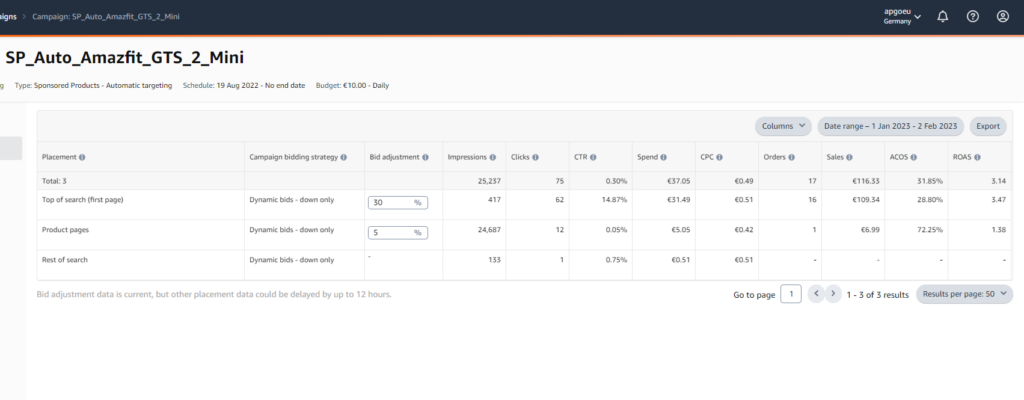Click Product pages impressions 24,687

[x=487, y=230]
